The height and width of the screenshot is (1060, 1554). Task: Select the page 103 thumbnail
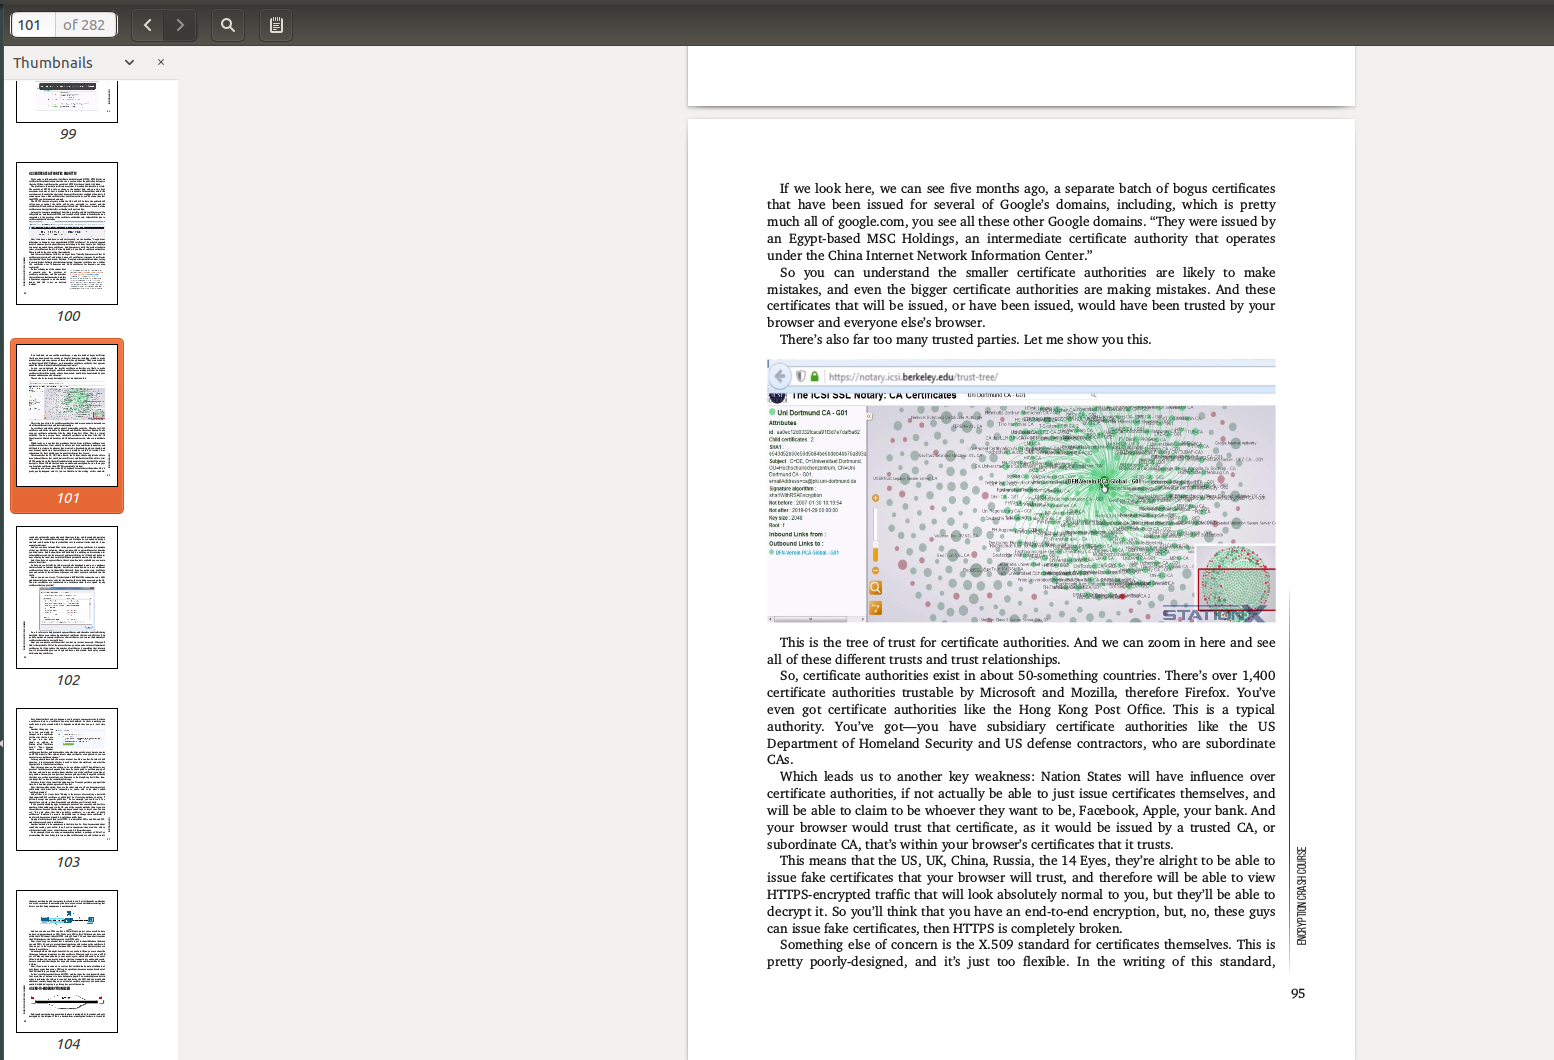pos(67,779)
